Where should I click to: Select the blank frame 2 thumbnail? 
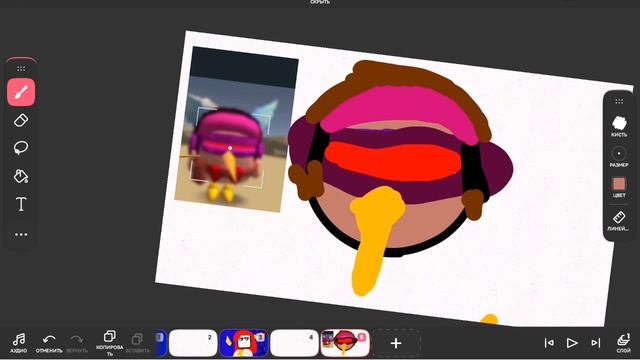pos(193,343)
